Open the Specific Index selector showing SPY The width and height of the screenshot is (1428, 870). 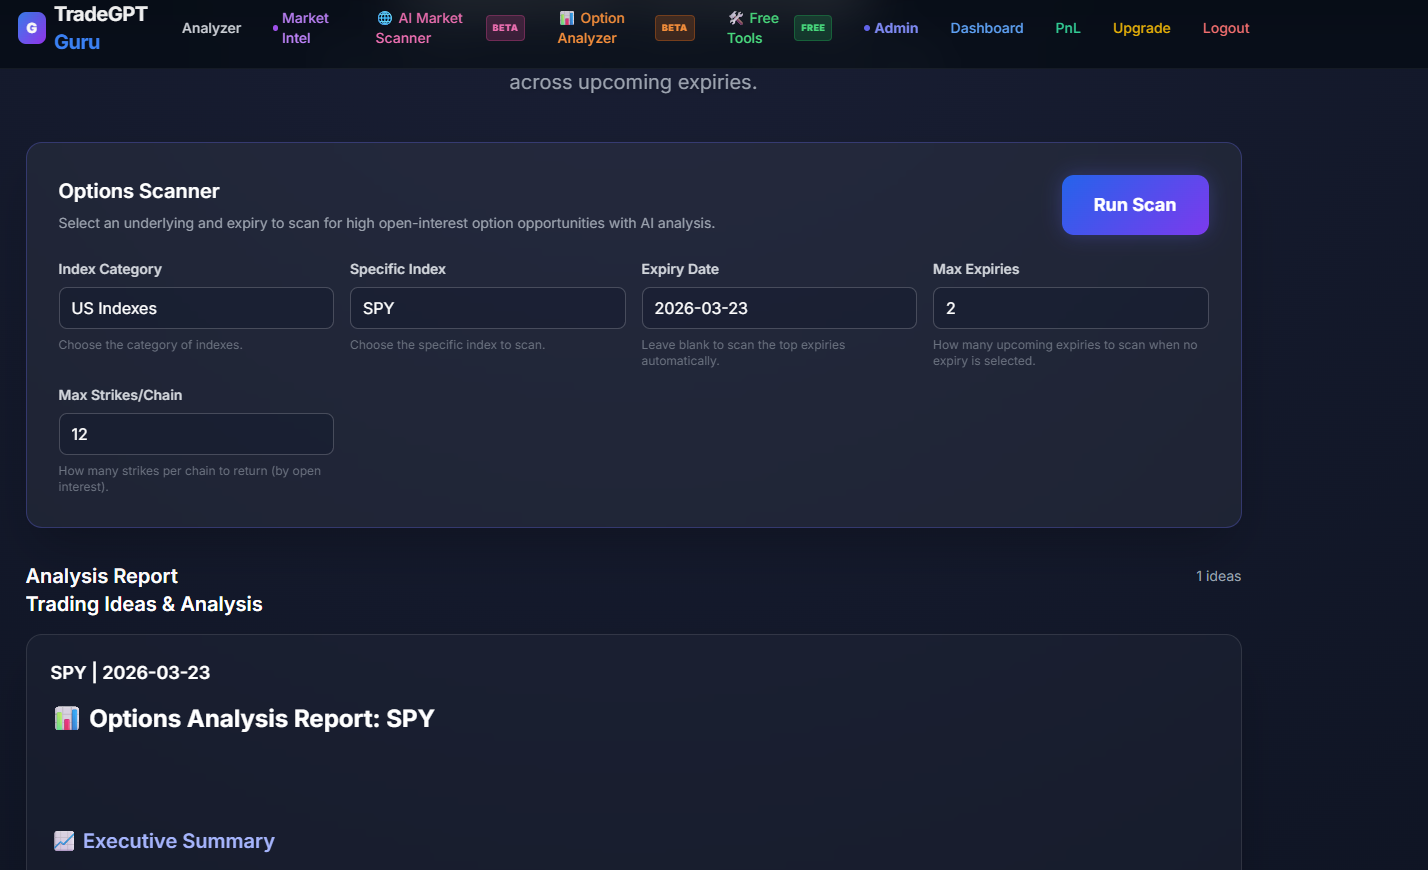click(487, 308)
